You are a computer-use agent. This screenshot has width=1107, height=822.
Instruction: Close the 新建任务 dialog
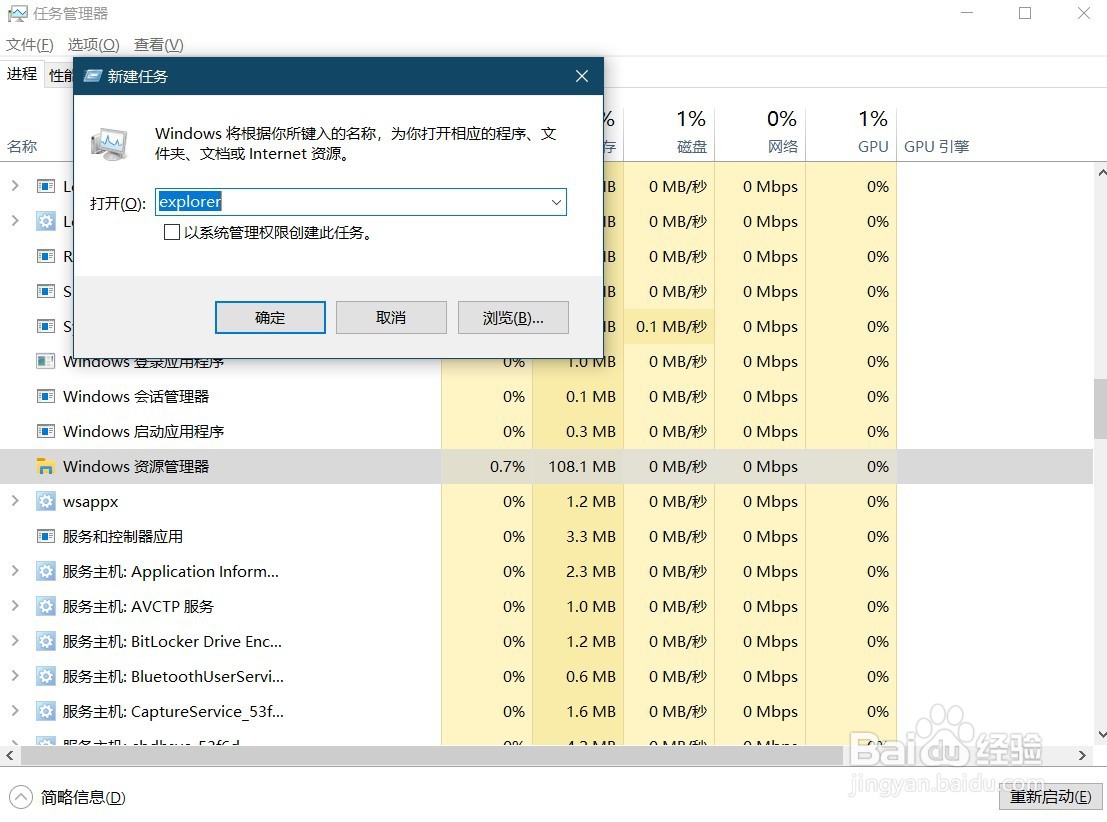[582, 76]
